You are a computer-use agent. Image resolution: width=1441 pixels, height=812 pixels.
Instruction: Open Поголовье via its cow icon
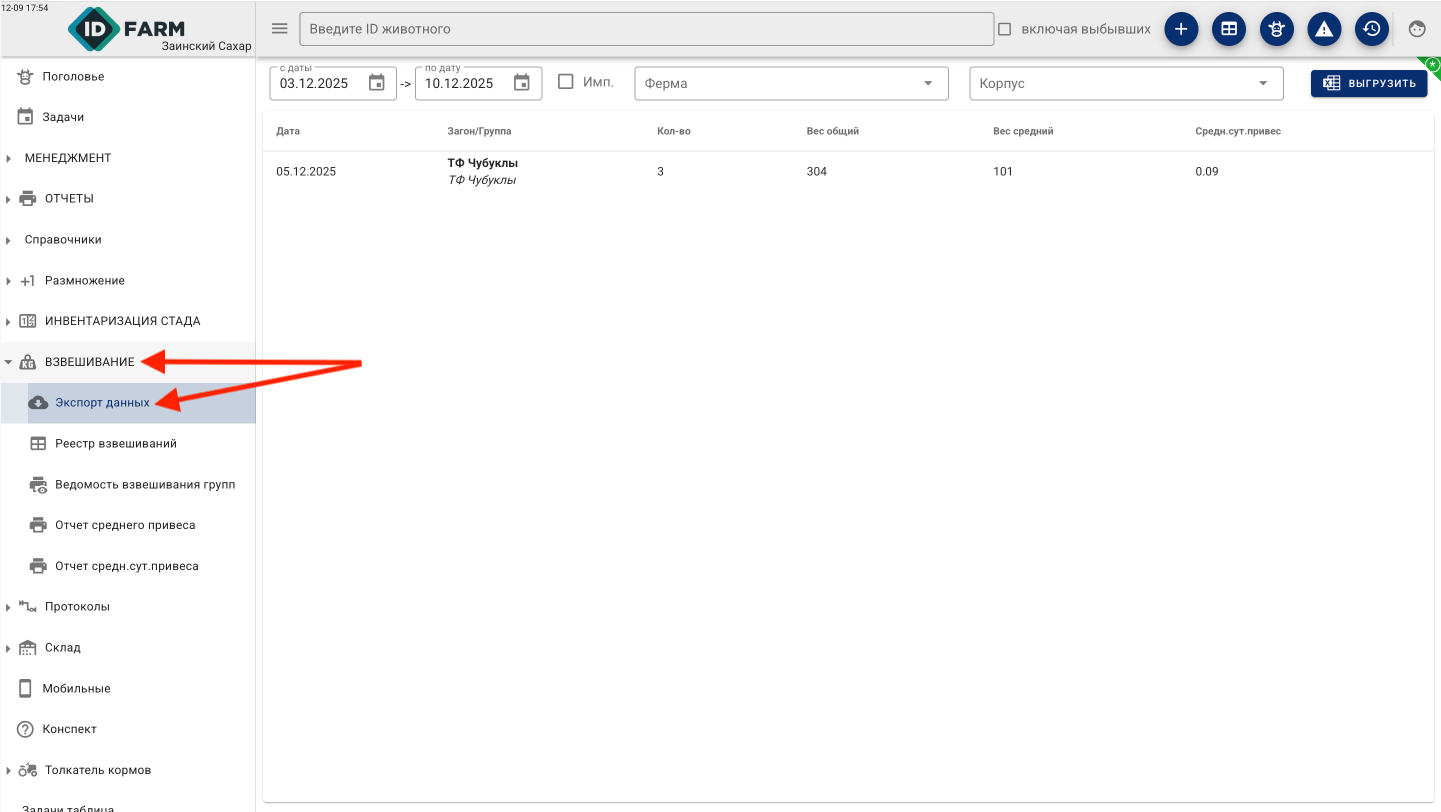coord(26,77)
